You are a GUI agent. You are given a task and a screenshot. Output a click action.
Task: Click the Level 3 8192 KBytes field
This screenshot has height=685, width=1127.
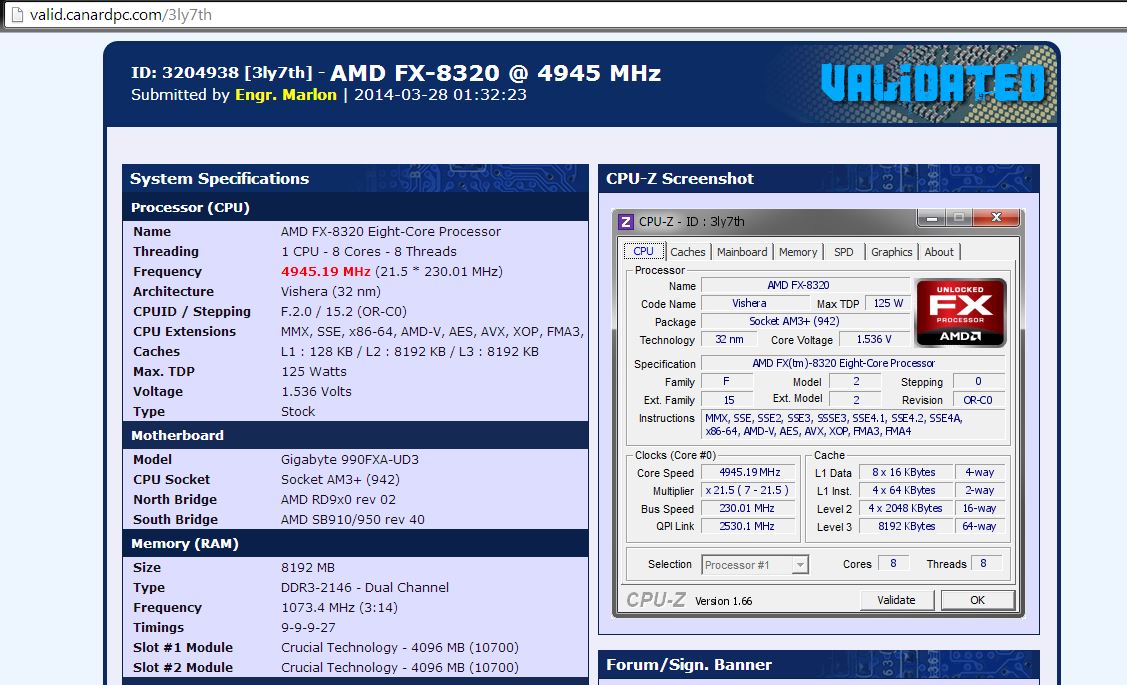(904, 526)
